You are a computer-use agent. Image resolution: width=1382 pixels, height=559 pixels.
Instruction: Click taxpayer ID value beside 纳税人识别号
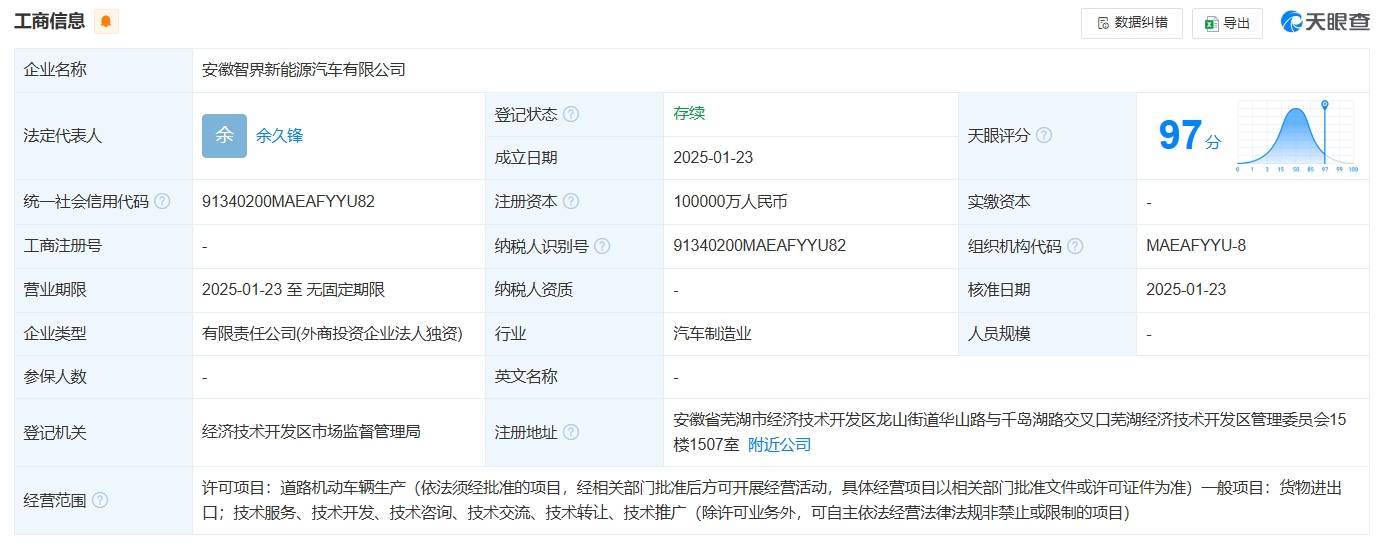[x=760, y=245]
